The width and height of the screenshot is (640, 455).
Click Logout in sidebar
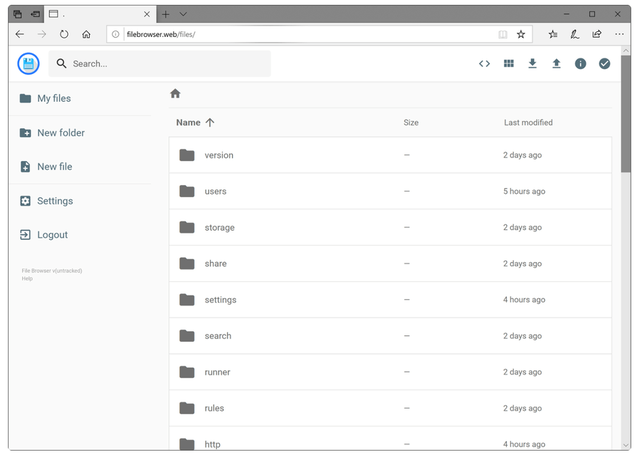[44, 235]
